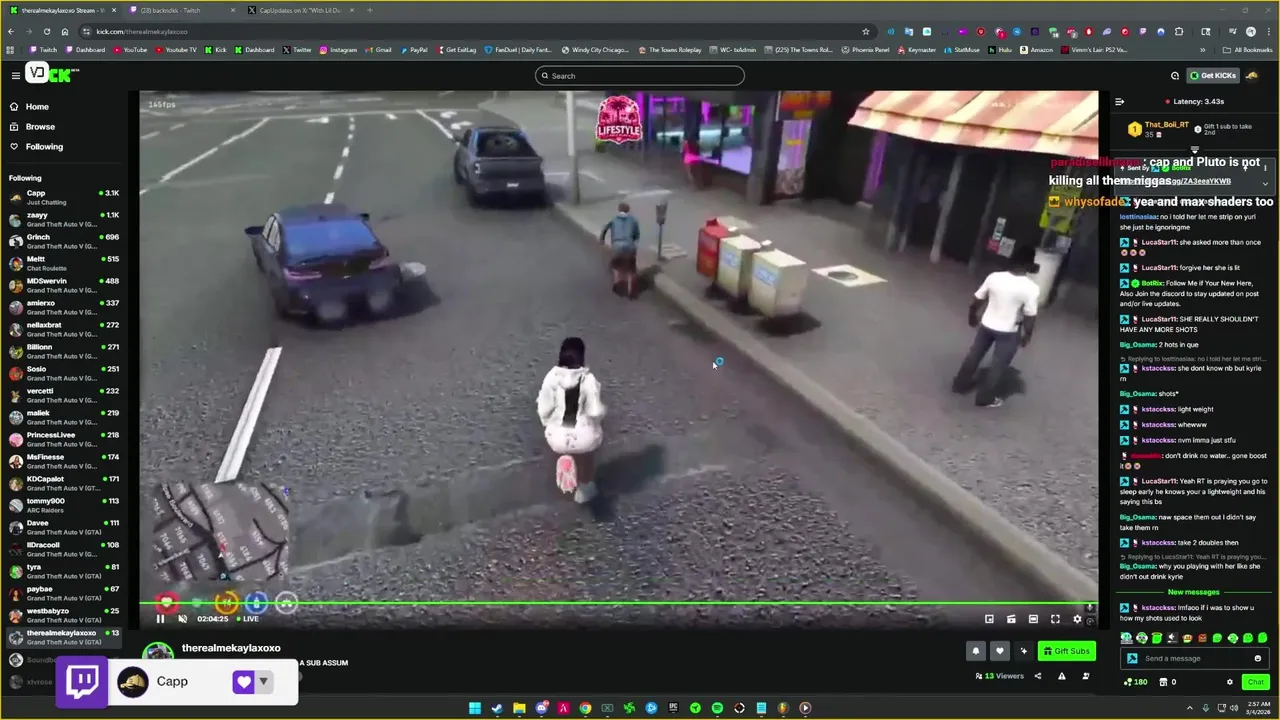The width and height of the screenshot is (1280, 720).
Task: Click the 13 Viewers count
Action: pos(1000,676)
